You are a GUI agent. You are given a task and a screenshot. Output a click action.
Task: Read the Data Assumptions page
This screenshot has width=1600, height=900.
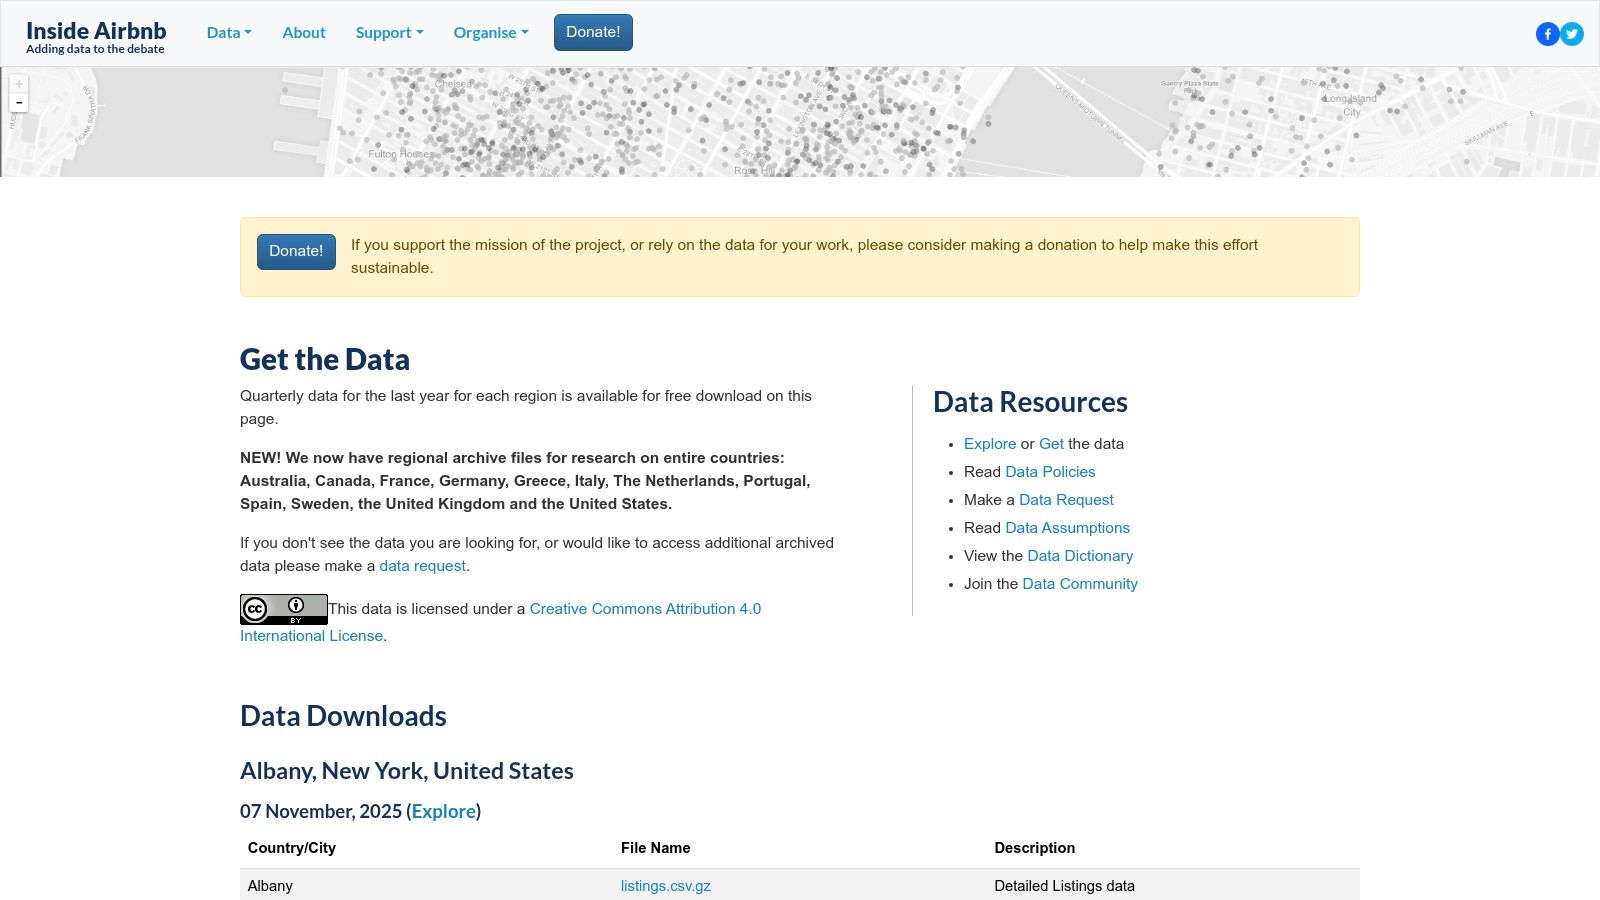tap(1067, 528)
